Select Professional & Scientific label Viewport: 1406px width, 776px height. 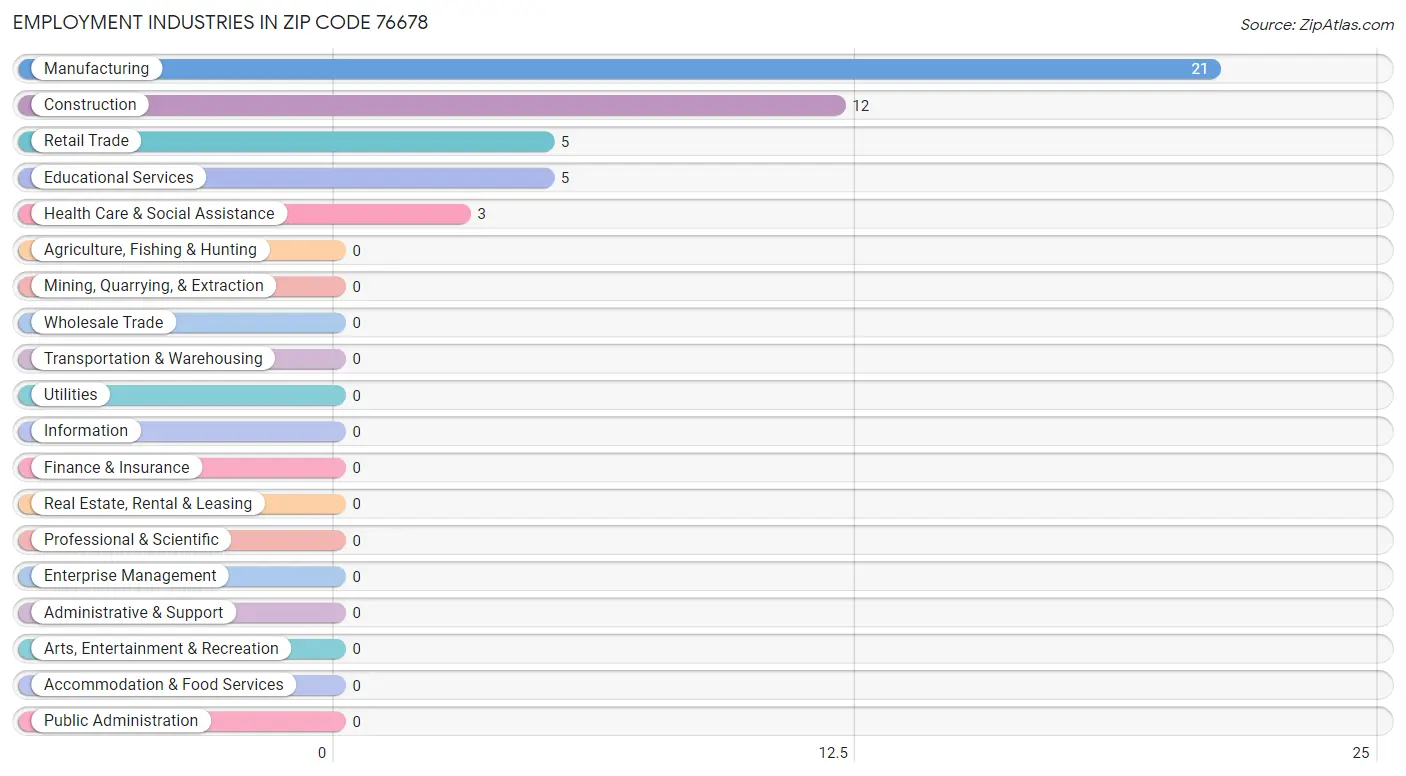click(131, 539)
